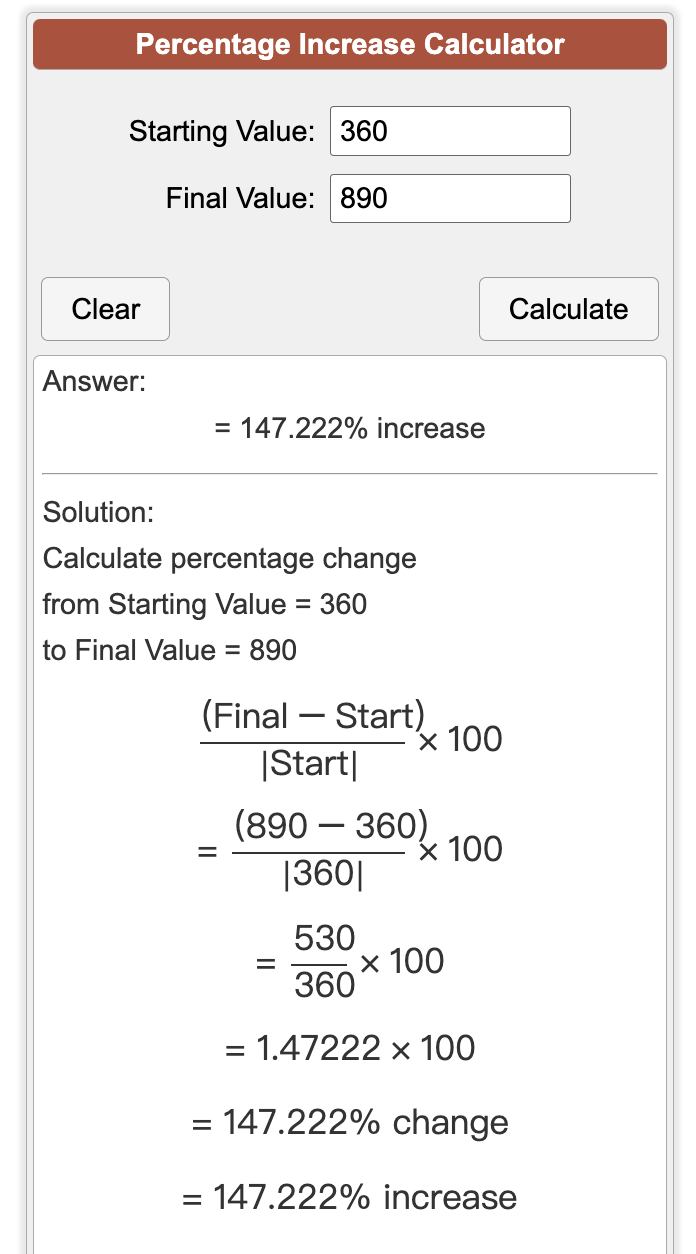Click the Clear button

point(105,309)
